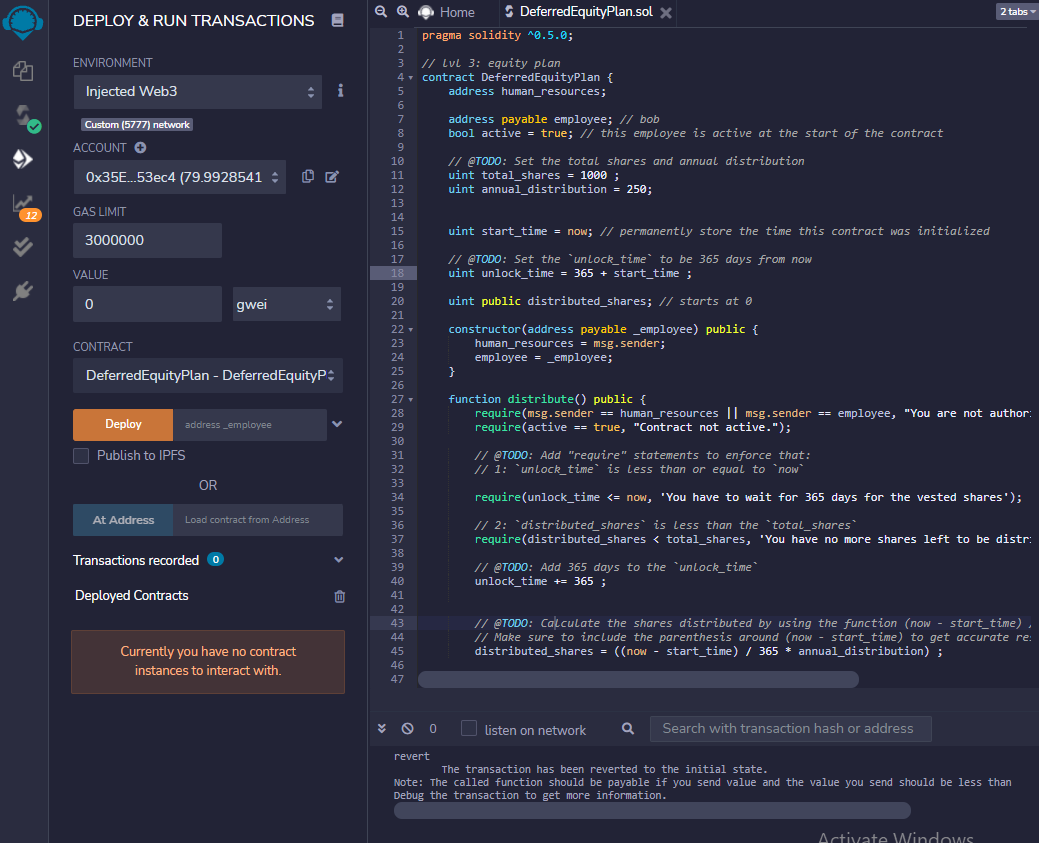
Task: Zoom out the editor font
Action: pyautogui.click(x=381, y=11)
